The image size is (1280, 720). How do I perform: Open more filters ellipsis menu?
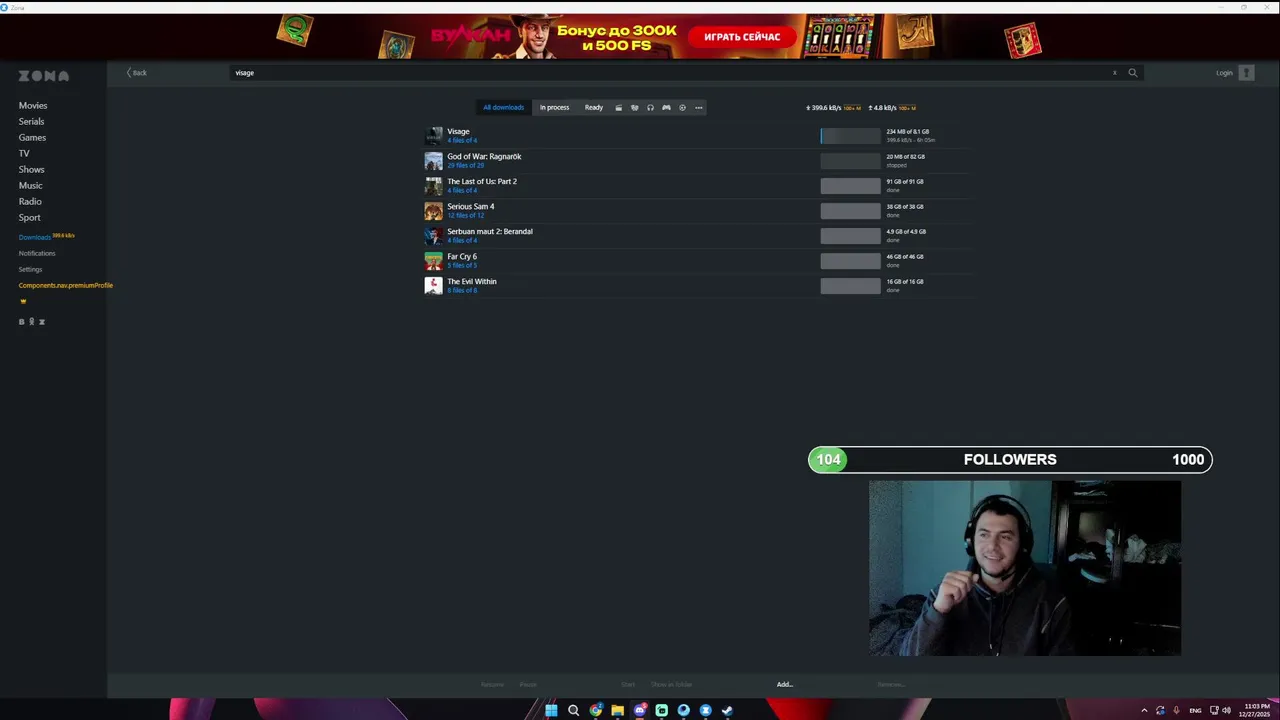[x=698, y=108]
